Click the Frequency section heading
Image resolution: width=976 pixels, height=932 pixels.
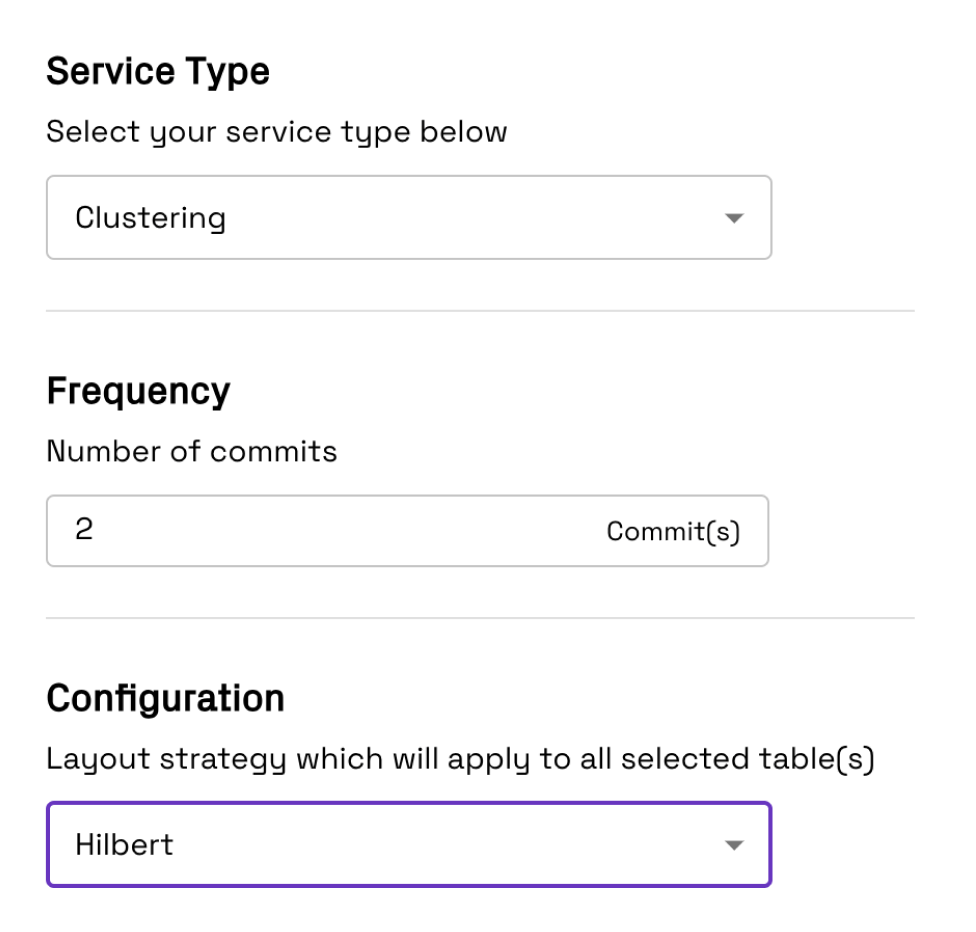pyautogui.click(x=138, y=392)
